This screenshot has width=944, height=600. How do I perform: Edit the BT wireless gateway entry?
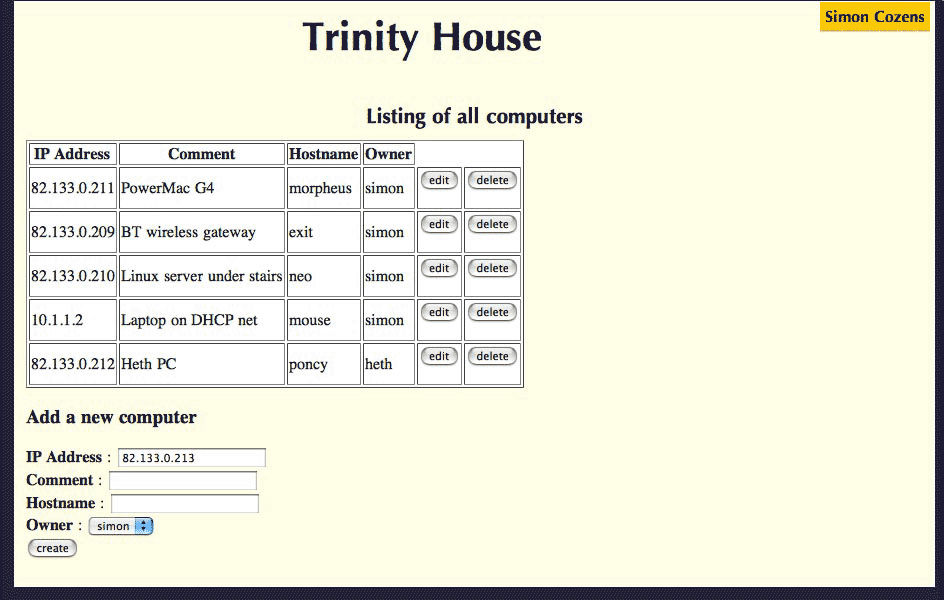coord(439,225)
